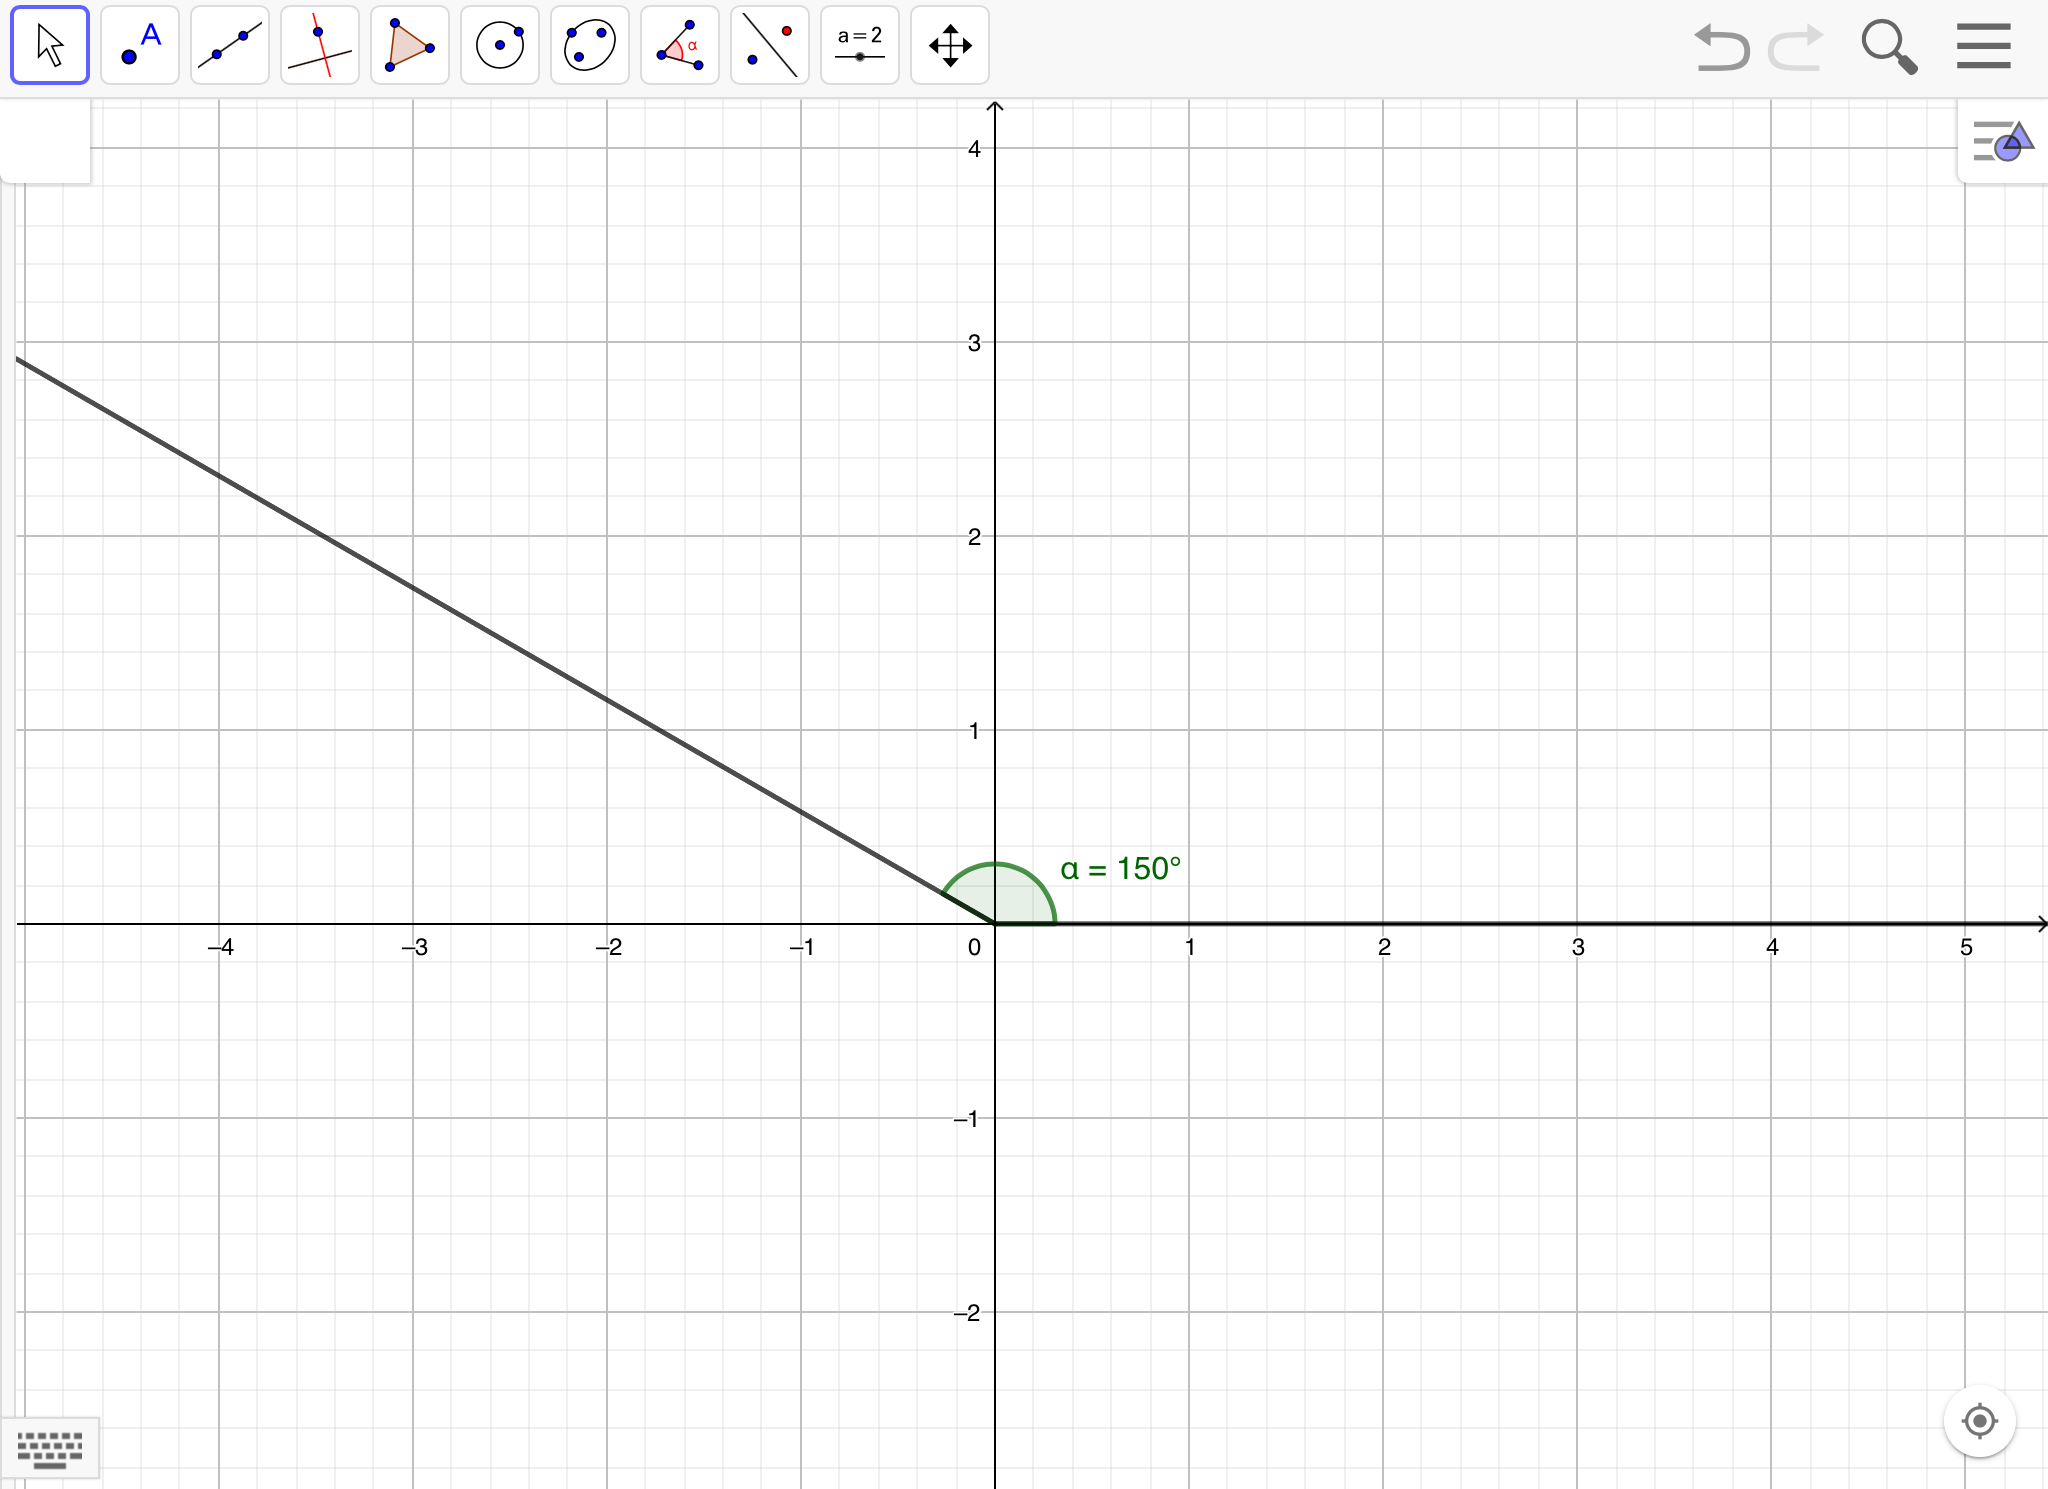Select the Polygon tool
Screen dimensions: 2048x1489
pyautogui.click(x=410, y=45)
